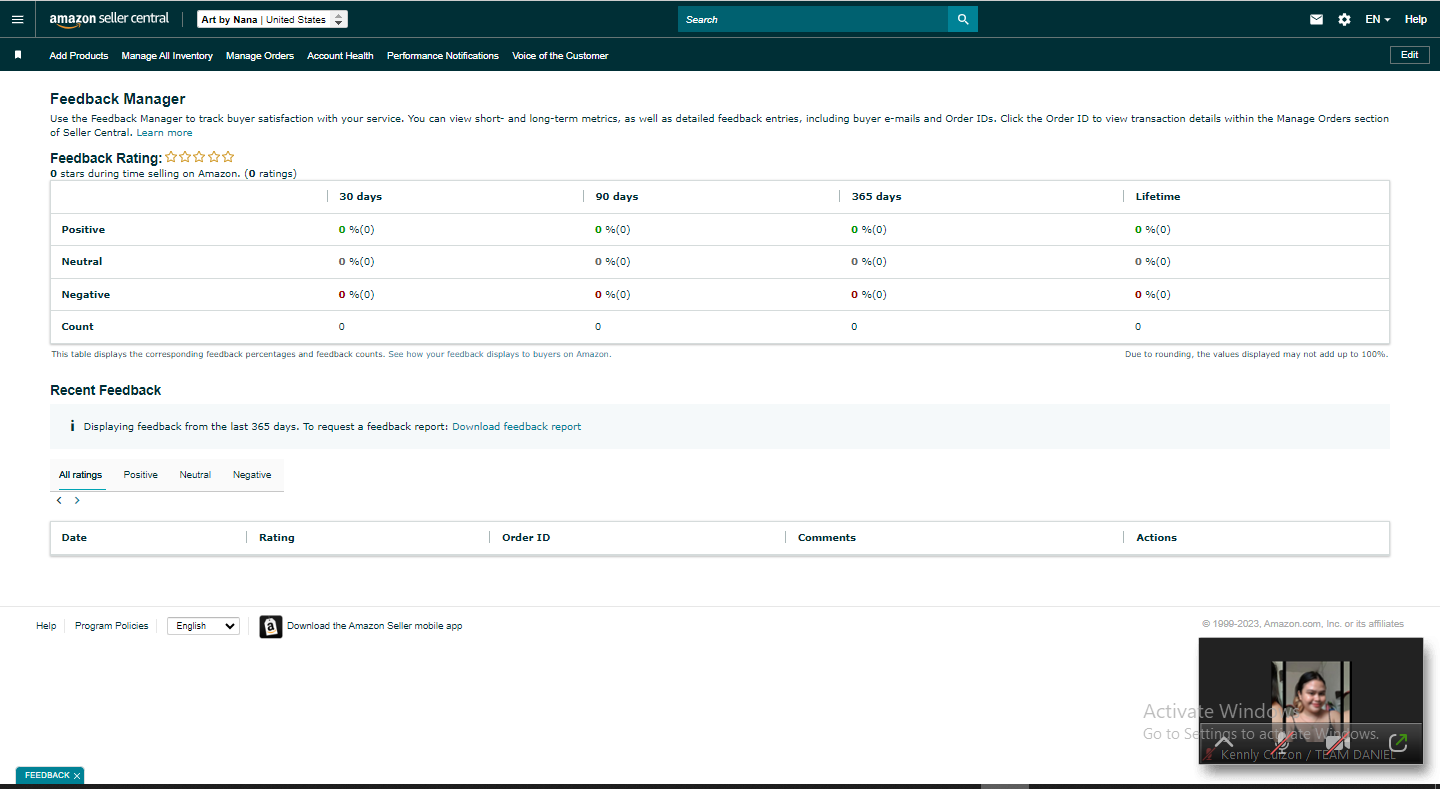The image size is (1440, 789).
Task: Open the hamburger main menu
Action: 17,19
